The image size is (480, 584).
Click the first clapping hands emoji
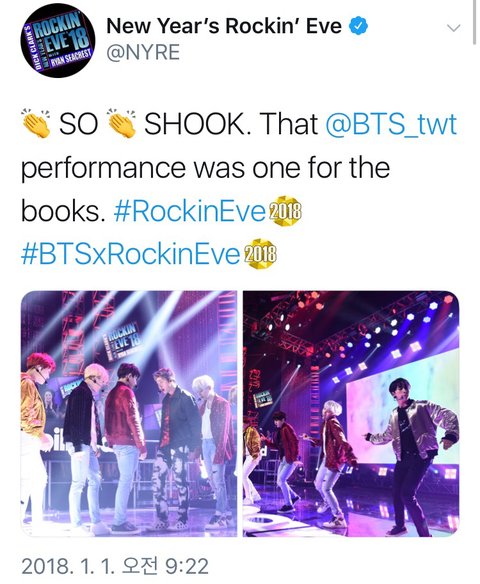click(36, 123)
